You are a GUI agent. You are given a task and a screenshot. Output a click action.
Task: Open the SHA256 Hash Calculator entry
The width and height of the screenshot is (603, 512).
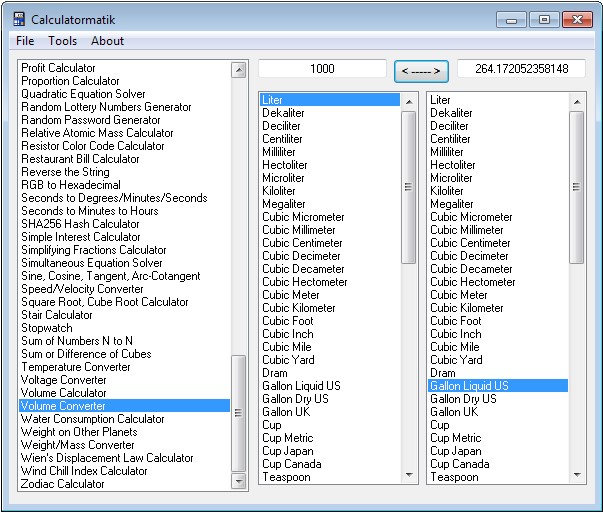(81, 224)
